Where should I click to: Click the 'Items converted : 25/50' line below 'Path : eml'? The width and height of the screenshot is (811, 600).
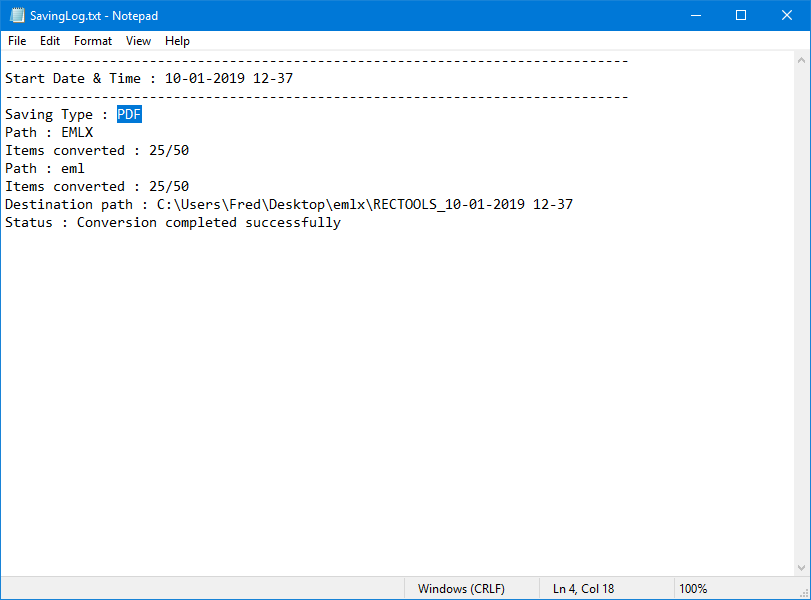97,187
